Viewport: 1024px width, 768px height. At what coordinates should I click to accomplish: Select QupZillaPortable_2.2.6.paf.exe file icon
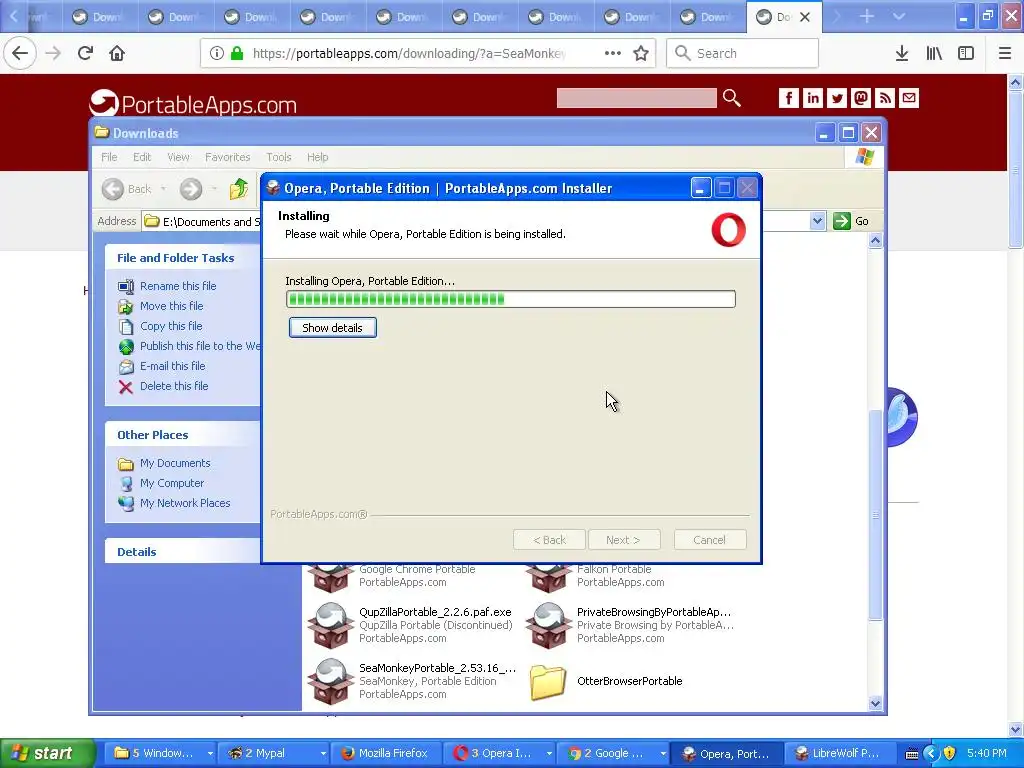point(331,625)
